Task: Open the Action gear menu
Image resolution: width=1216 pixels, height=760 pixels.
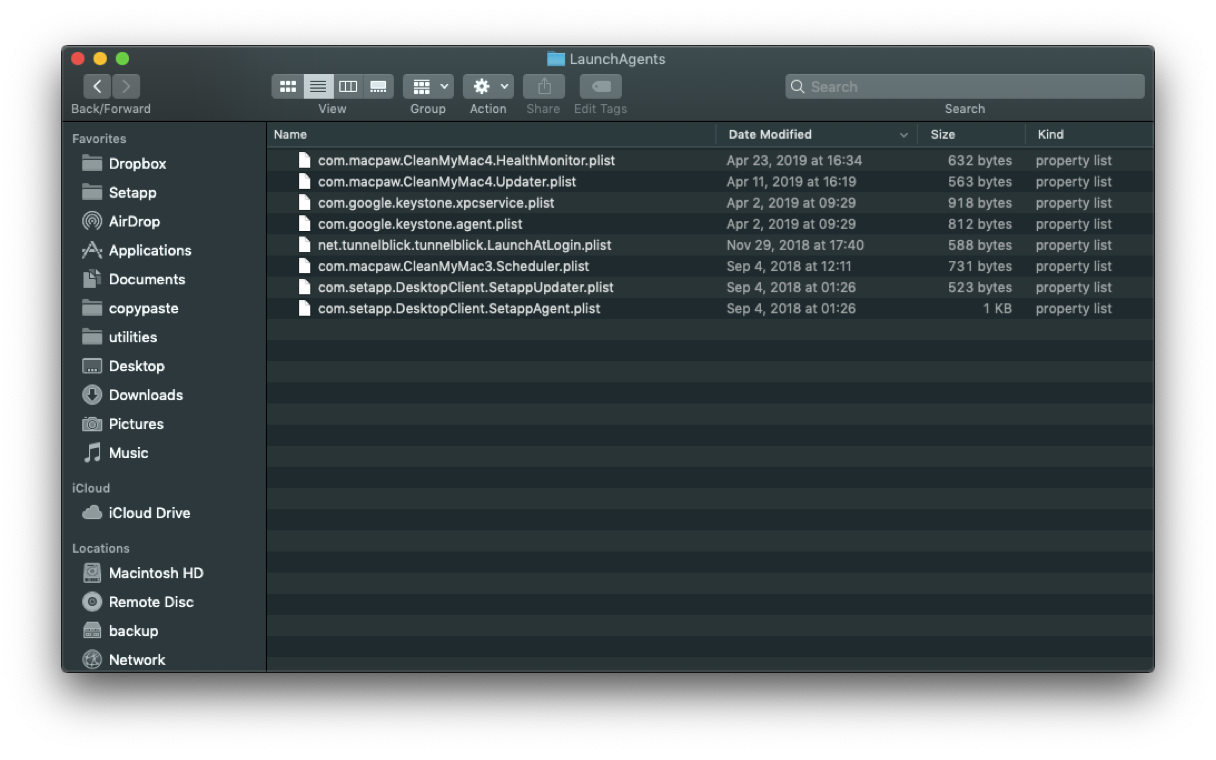Action: pos(489,87)
